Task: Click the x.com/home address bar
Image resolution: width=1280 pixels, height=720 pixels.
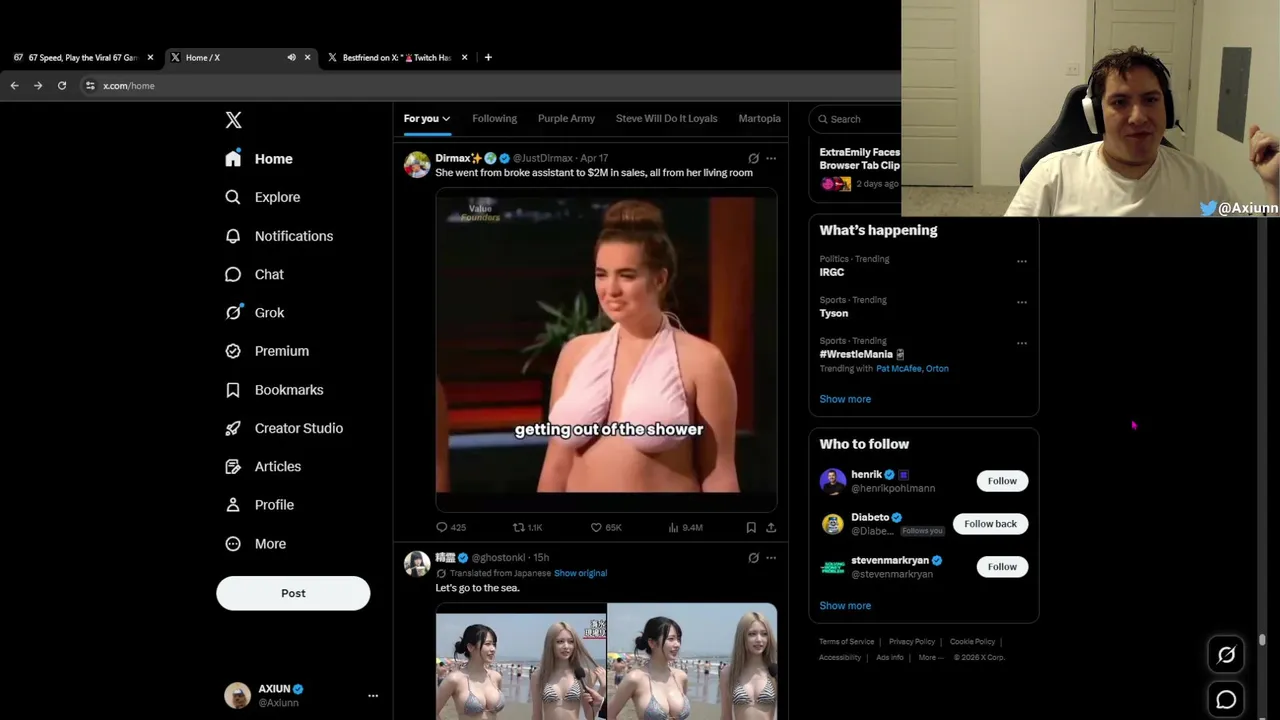Action: click(128, 86)
